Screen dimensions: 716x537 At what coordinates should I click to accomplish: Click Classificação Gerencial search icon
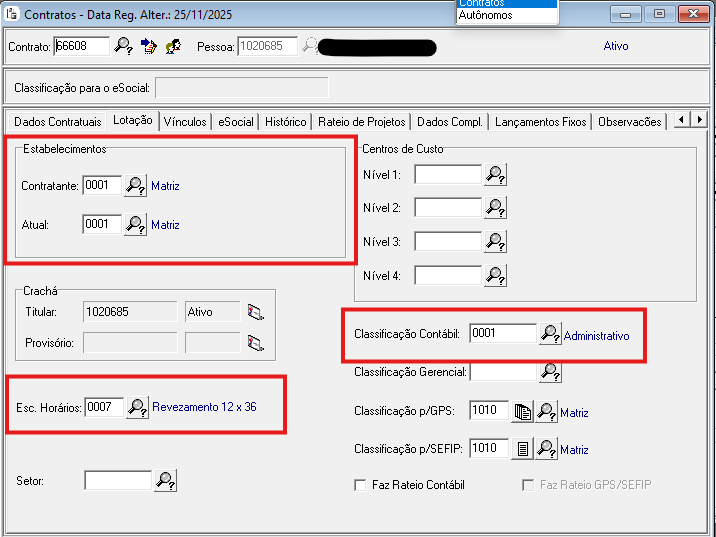[550, 372]
